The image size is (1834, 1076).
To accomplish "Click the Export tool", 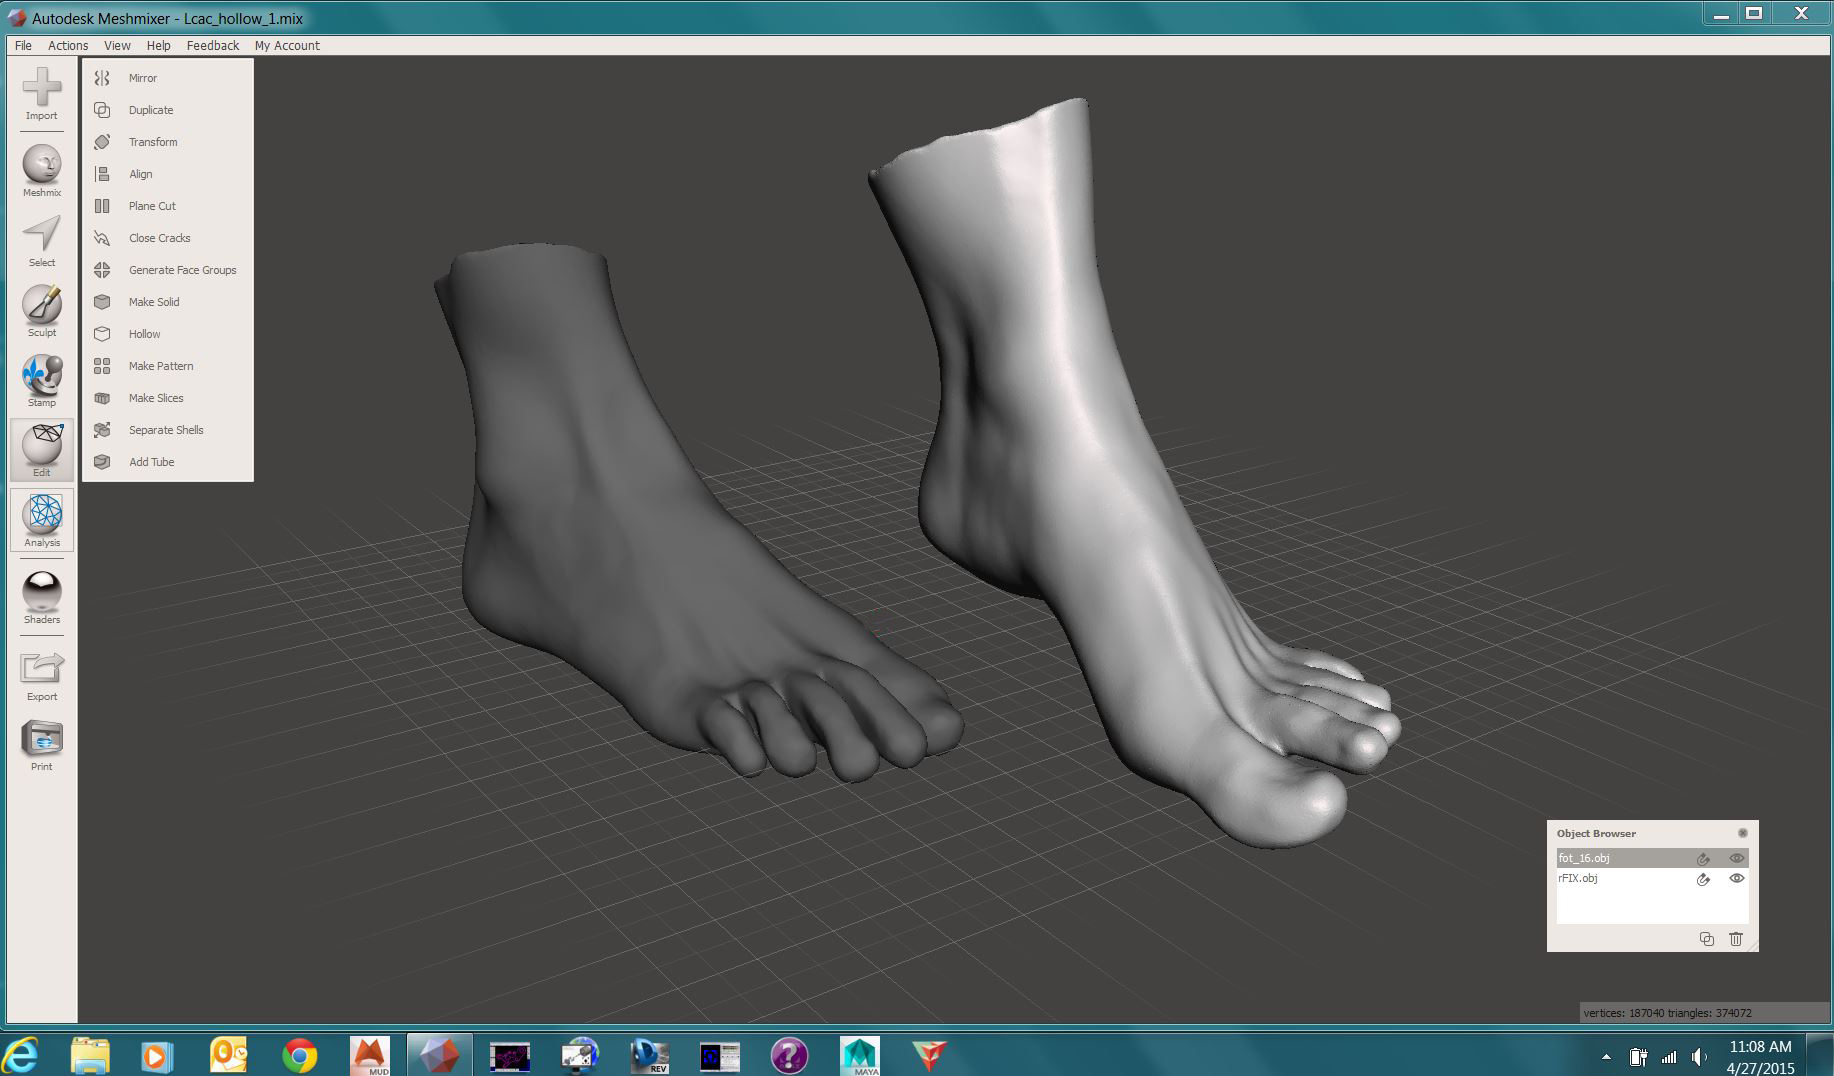I will click(x=41, y=673).
